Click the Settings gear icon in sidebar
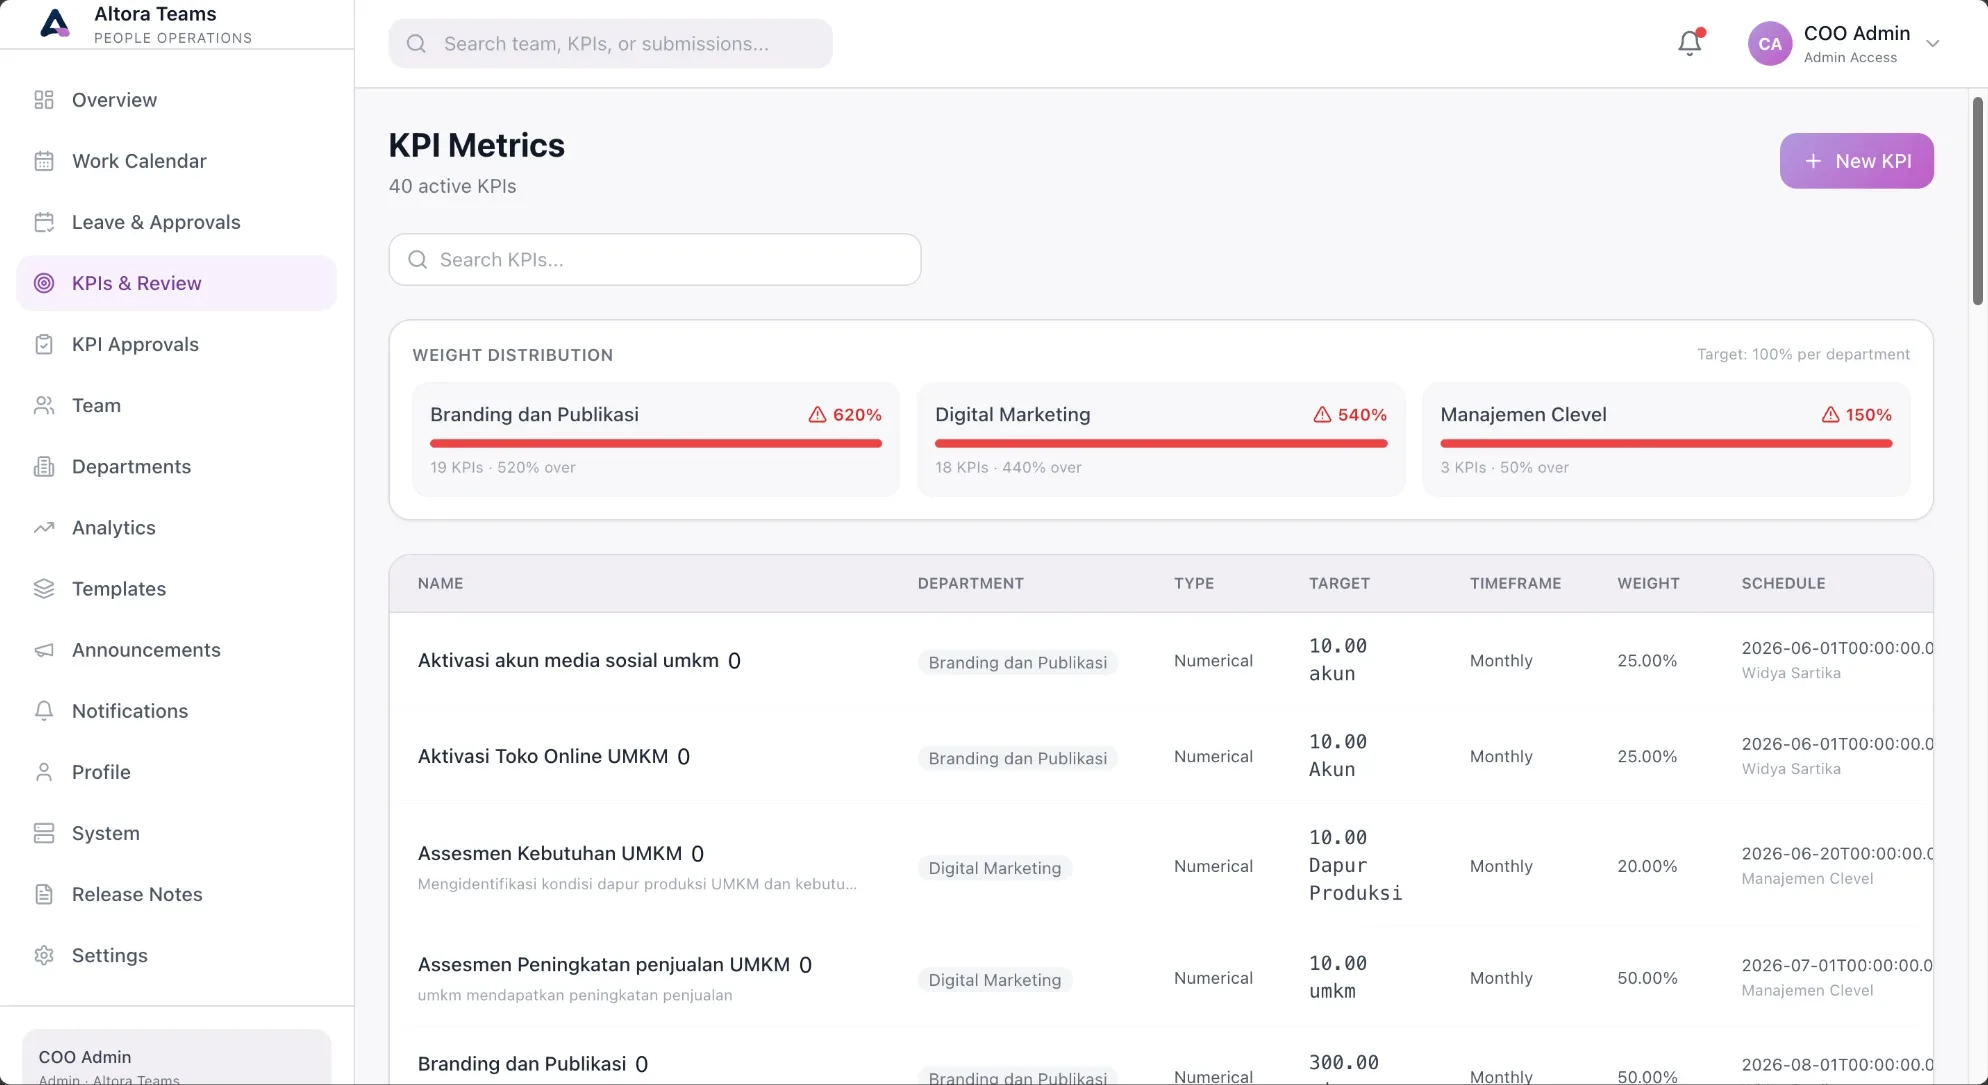1988x1085 pixels. point(44,955)
